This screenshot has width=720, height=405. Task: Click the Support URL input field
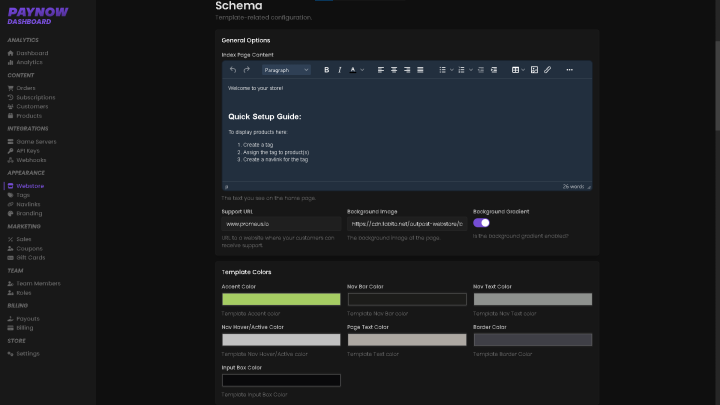pos(281,224)
